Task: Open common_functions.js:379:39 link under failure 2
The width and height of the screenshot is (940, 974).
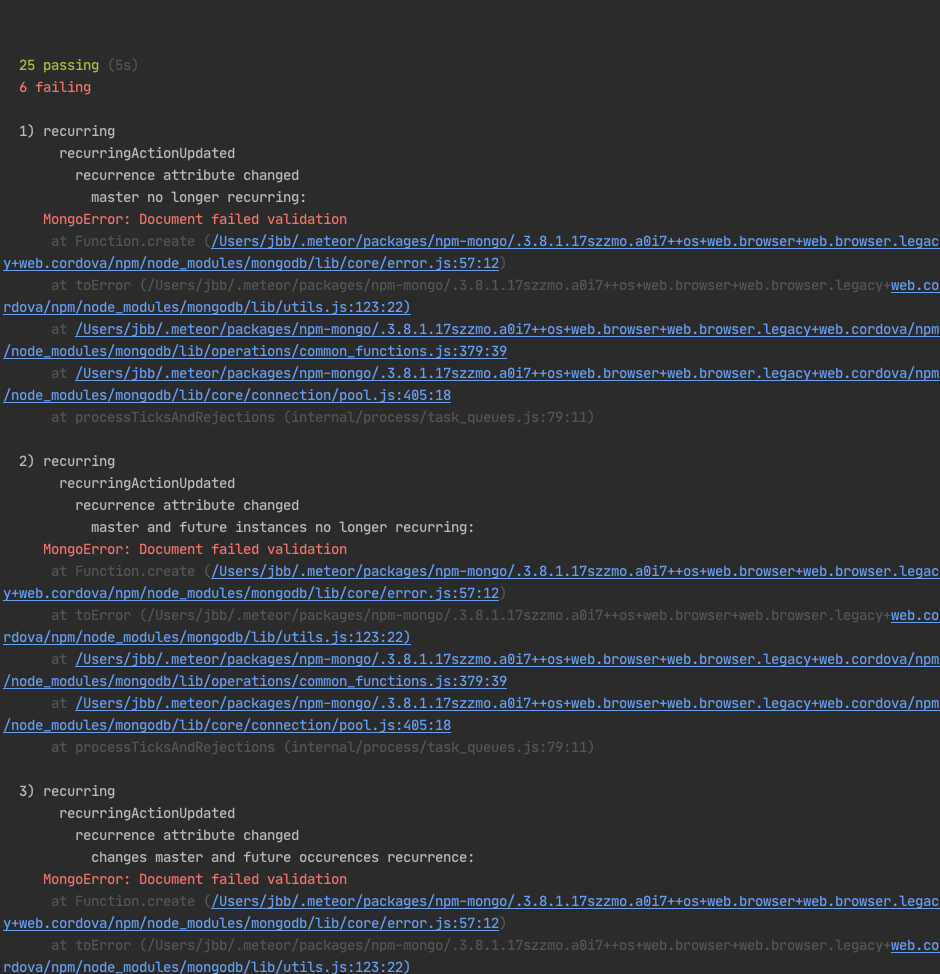Action: click(x=255, y=681)
